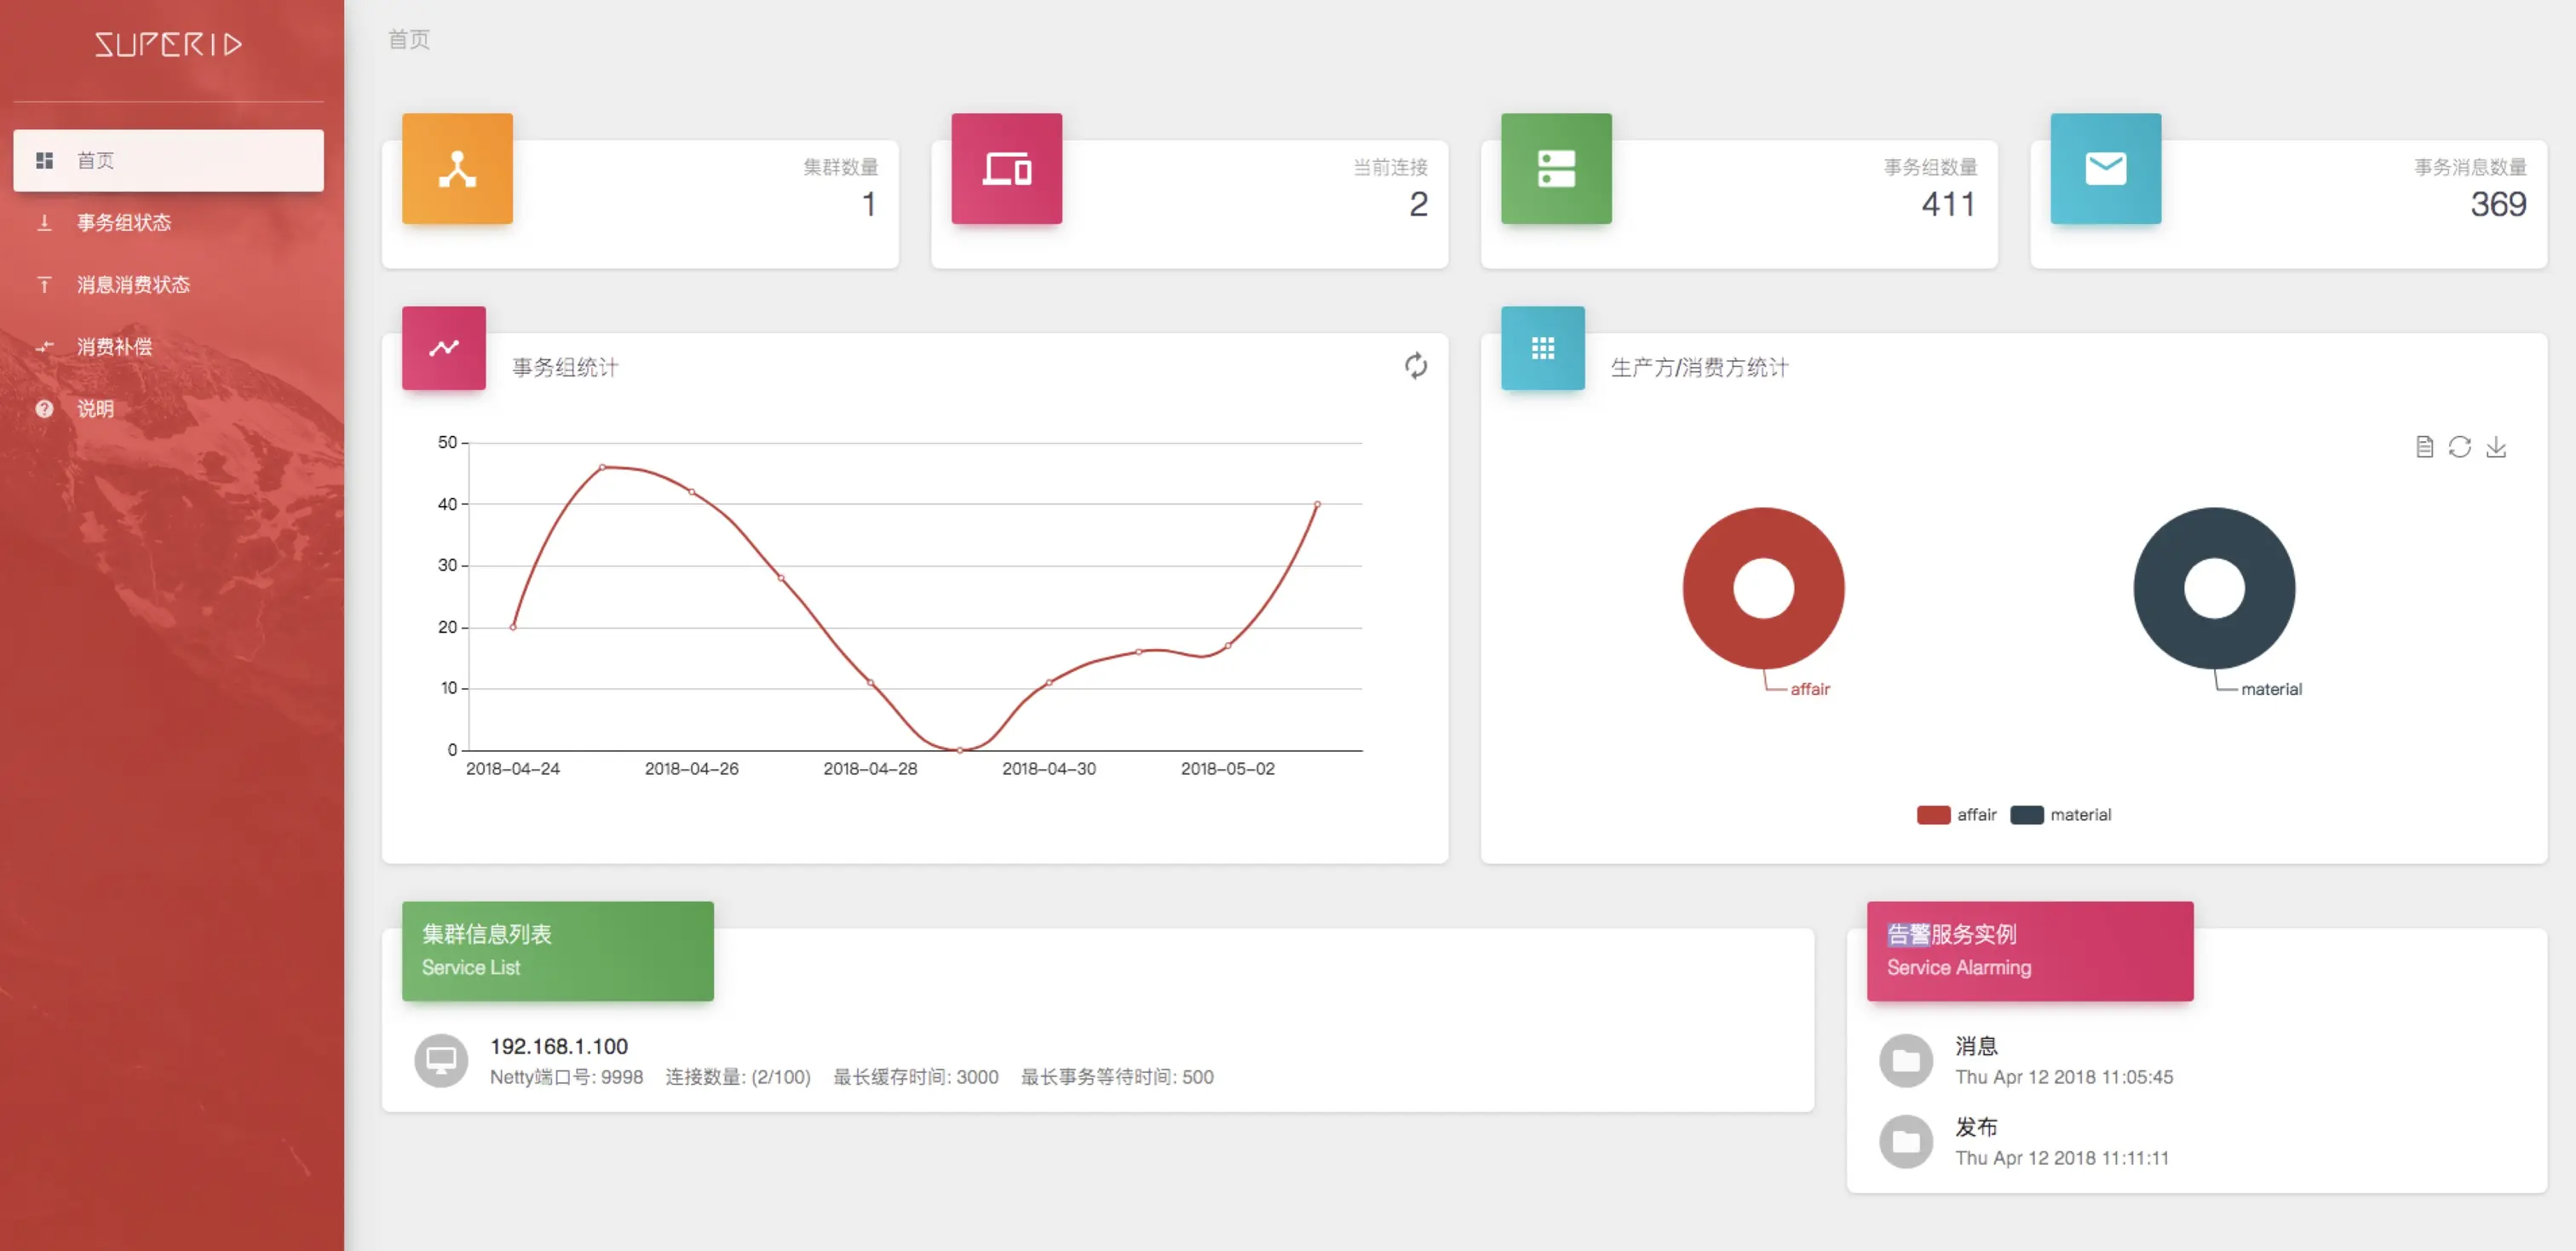Open data view in pie chart toolbox
Viewport: 2576px width, 1251px height.
pos(2424,447)
